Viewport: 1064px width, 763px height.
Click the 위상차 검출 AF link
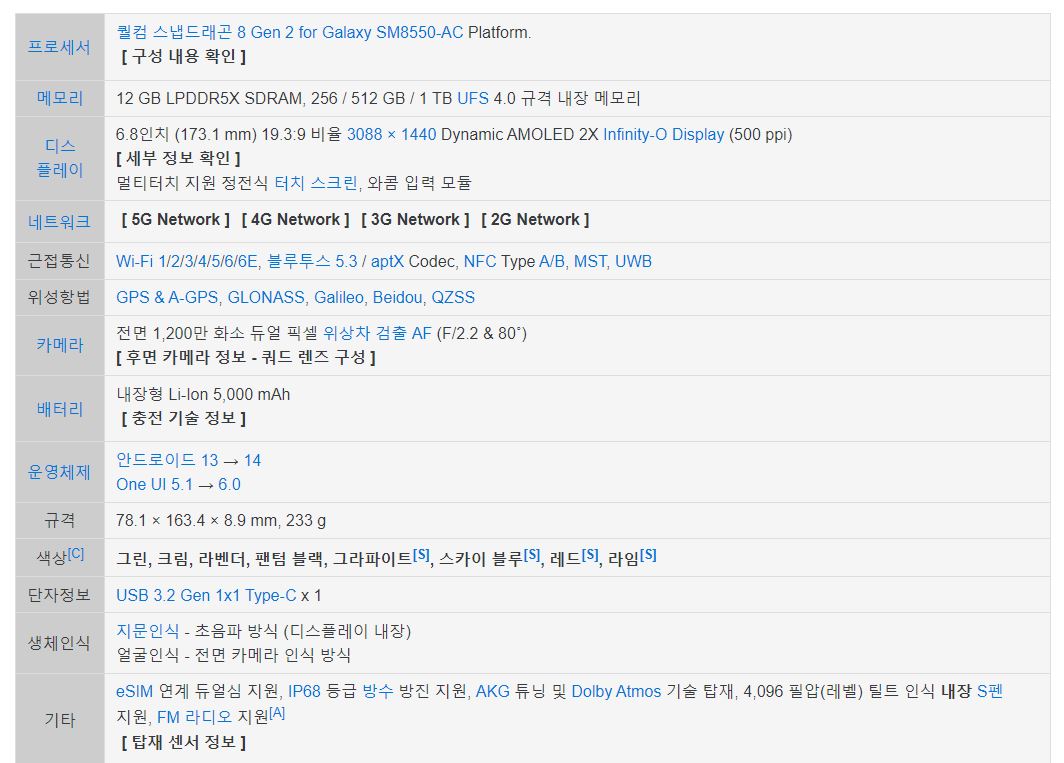tap(377, 333)
